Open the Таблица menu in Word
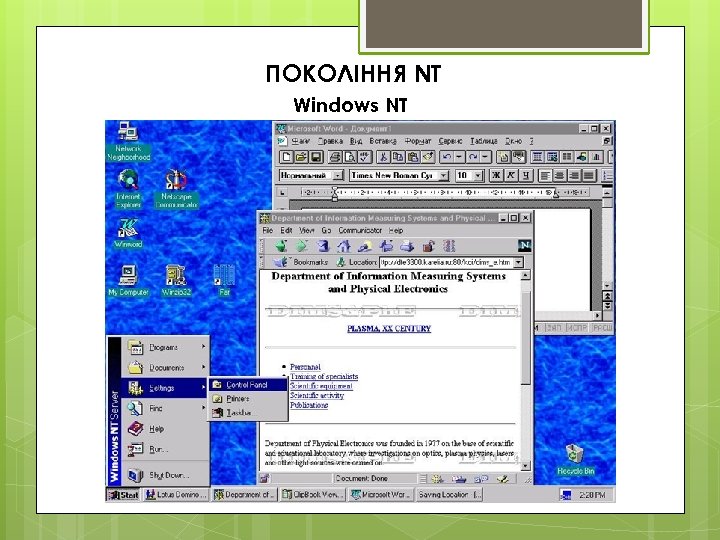This screenshot has width=720, height=540. pos(484,141)
